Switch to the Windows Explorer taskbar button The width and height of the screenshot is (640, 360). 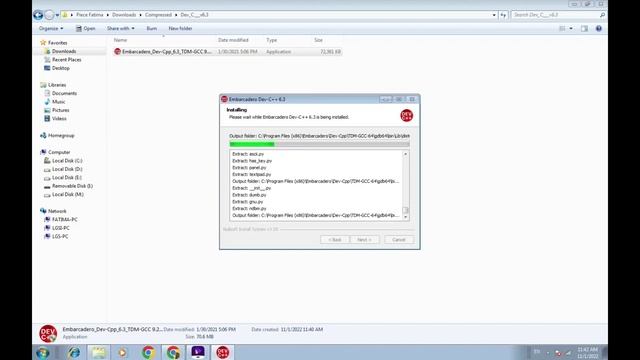pos(98,353)
